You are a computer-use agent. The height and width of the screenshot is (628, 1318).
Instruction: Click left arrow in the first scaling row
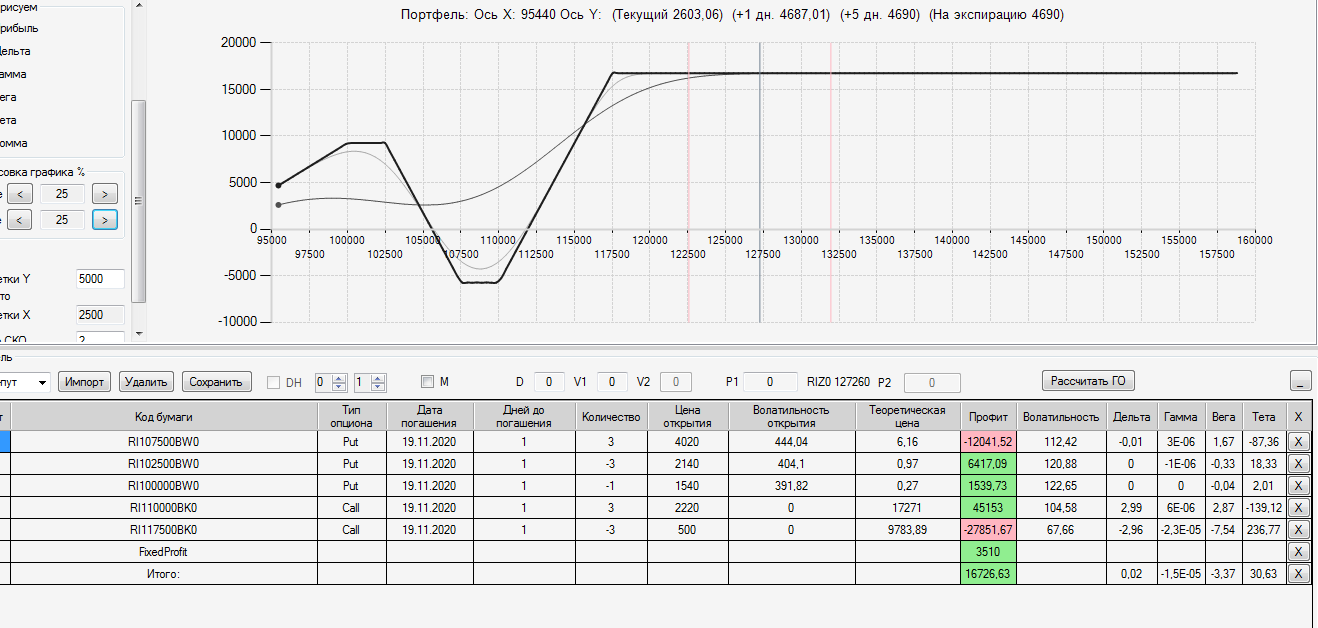[20, 193]
